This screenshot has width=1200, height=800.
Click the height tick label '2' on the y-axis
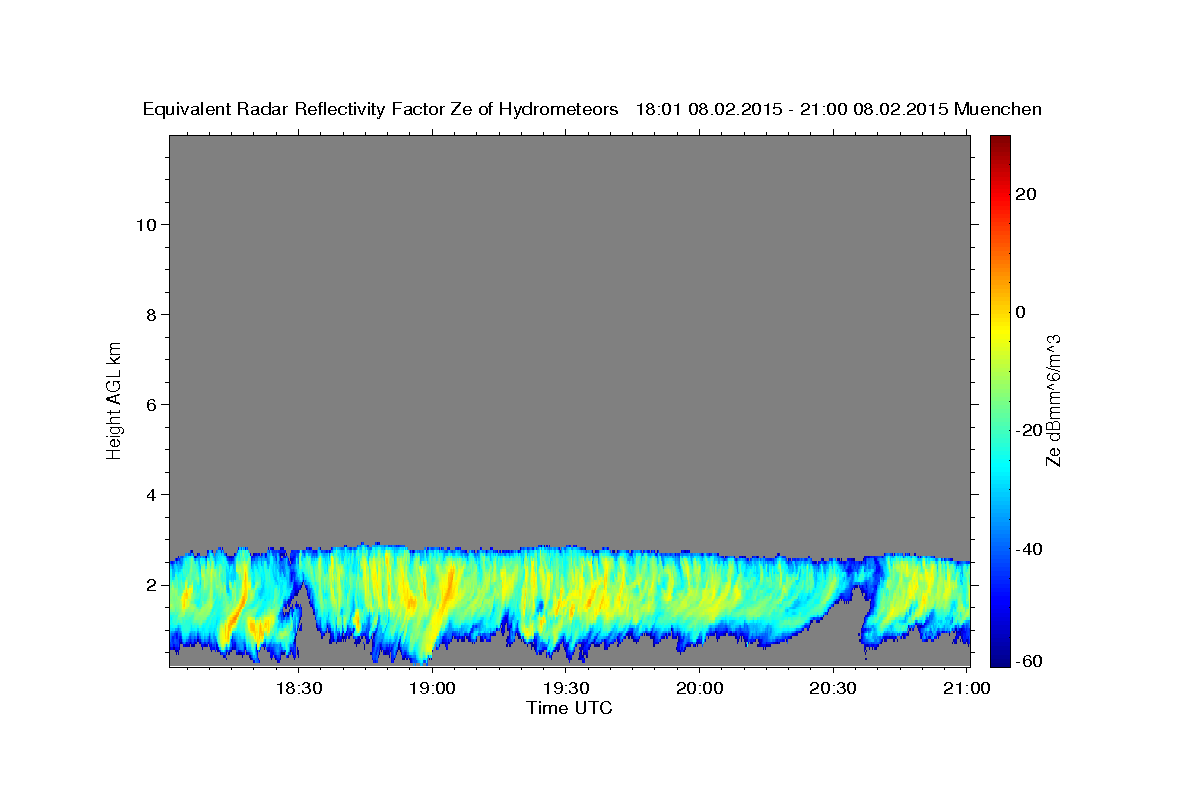pos(152,584)
